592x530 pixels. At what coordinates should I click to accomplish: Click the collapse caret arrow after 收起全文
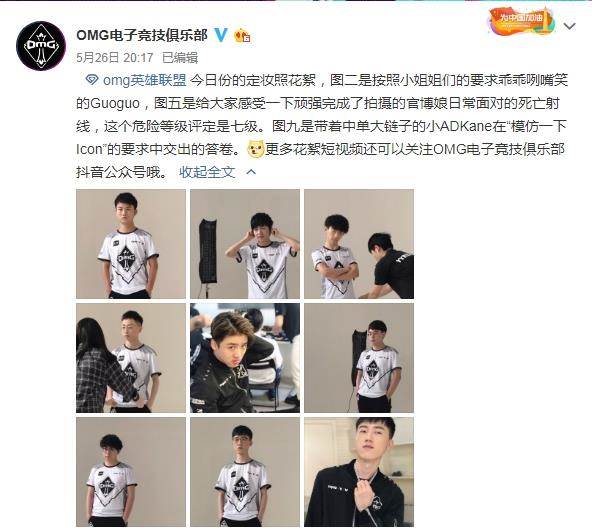tap(251, 172)
